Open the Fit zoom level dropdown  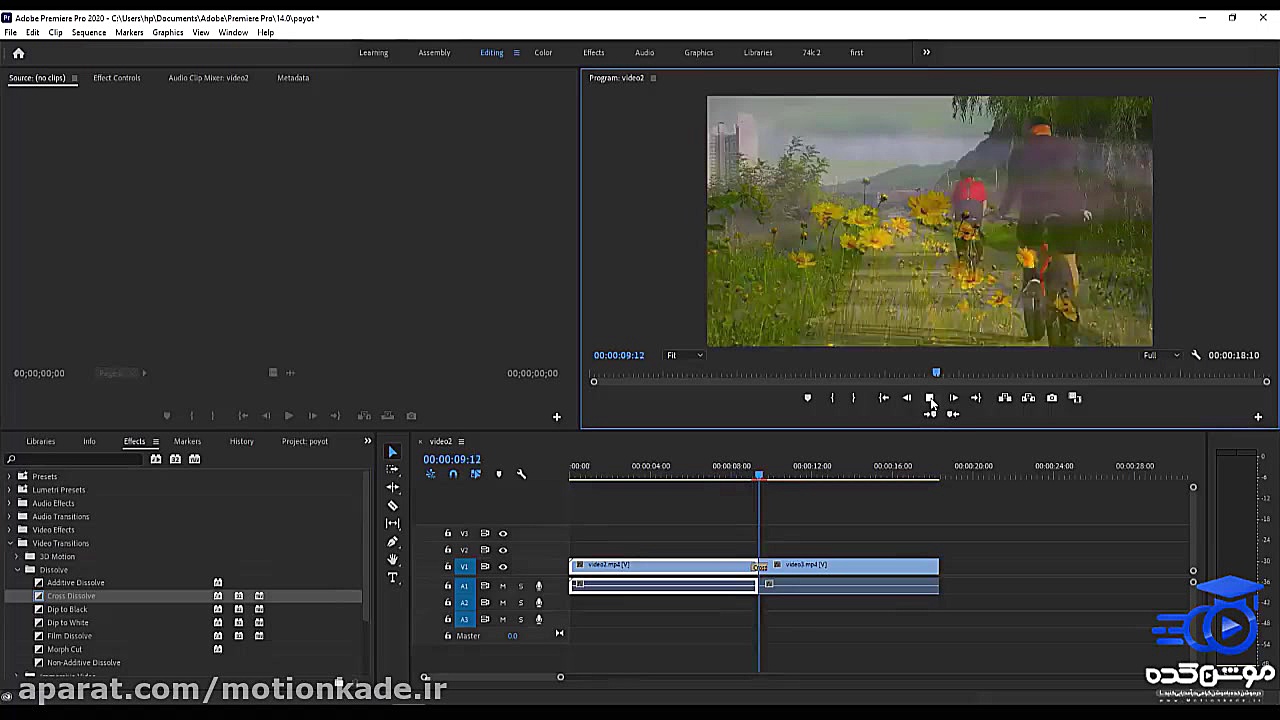coord(685,355)
